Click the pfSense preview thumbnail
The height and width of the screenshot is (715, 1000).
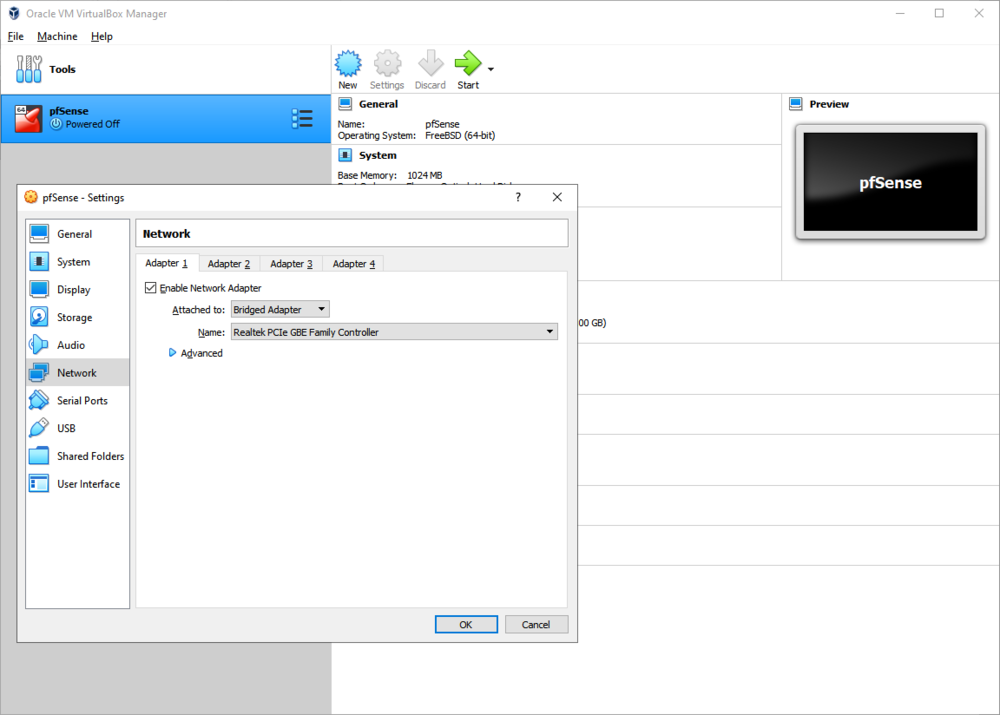pos(889,182)
